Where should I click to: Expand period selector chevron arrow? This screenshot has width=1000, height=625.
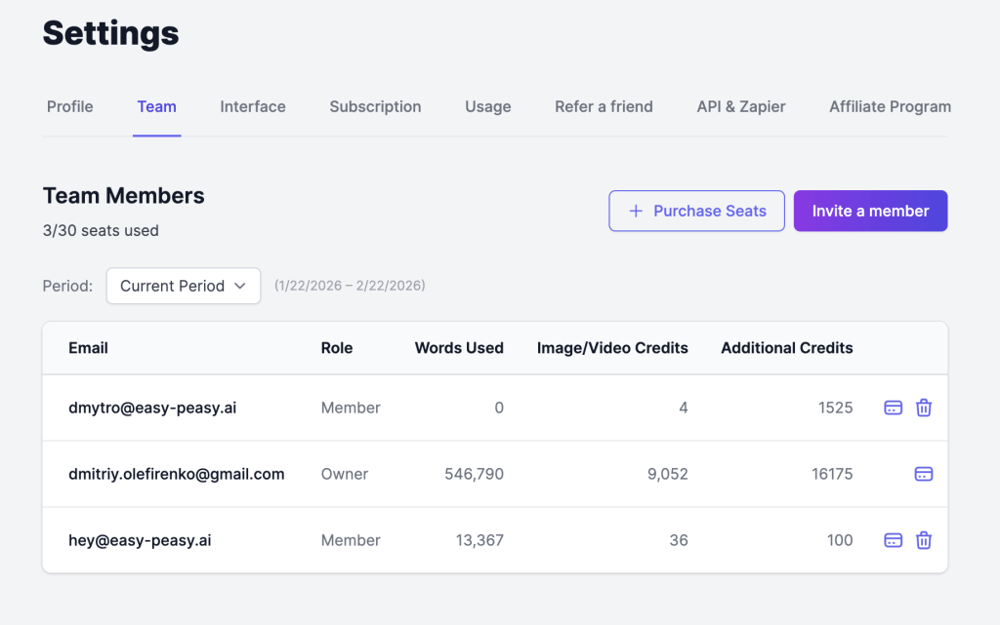pos(240,286)
